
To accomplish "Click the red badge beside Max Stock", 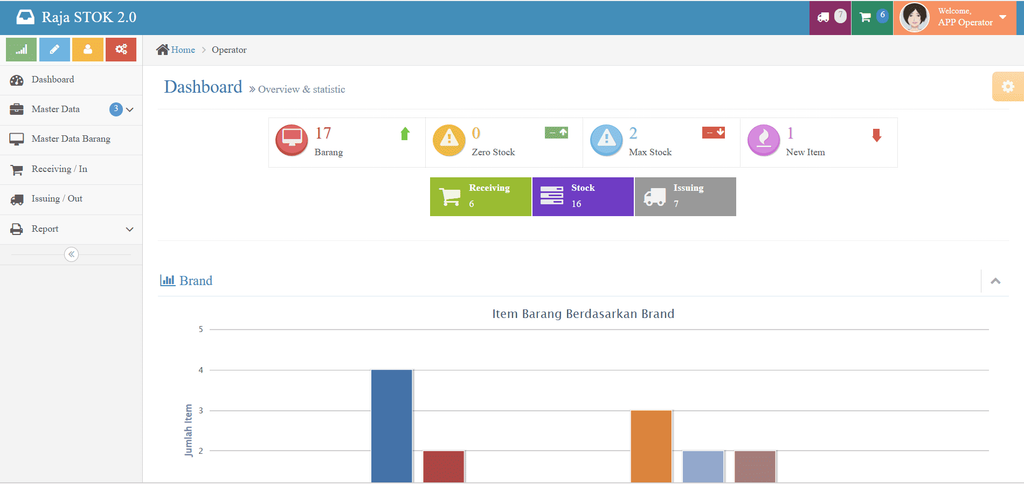I will (714, 133).
